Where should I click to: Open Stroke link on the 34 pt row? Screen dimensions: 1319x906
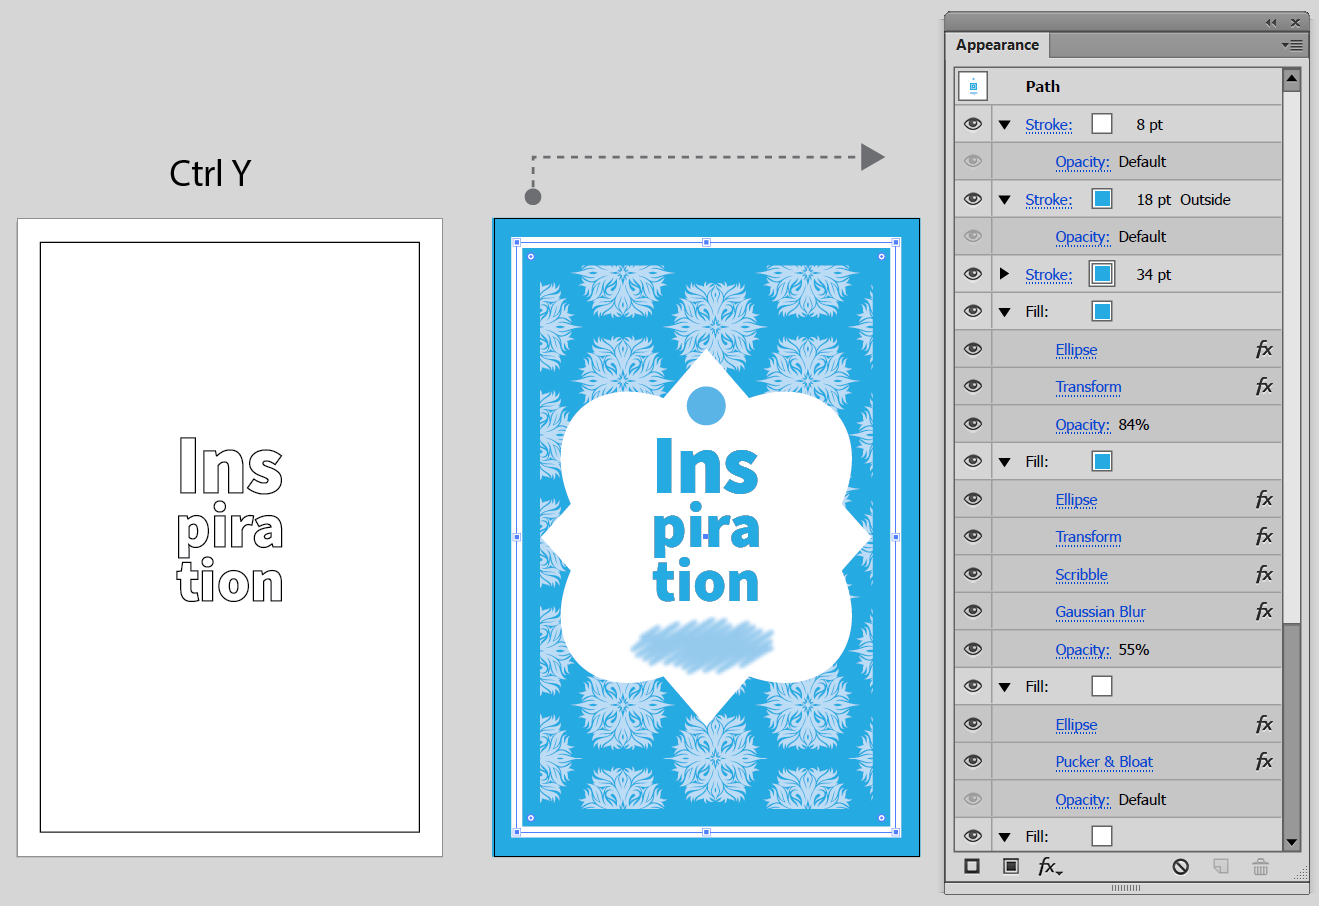click(1049, 275)
